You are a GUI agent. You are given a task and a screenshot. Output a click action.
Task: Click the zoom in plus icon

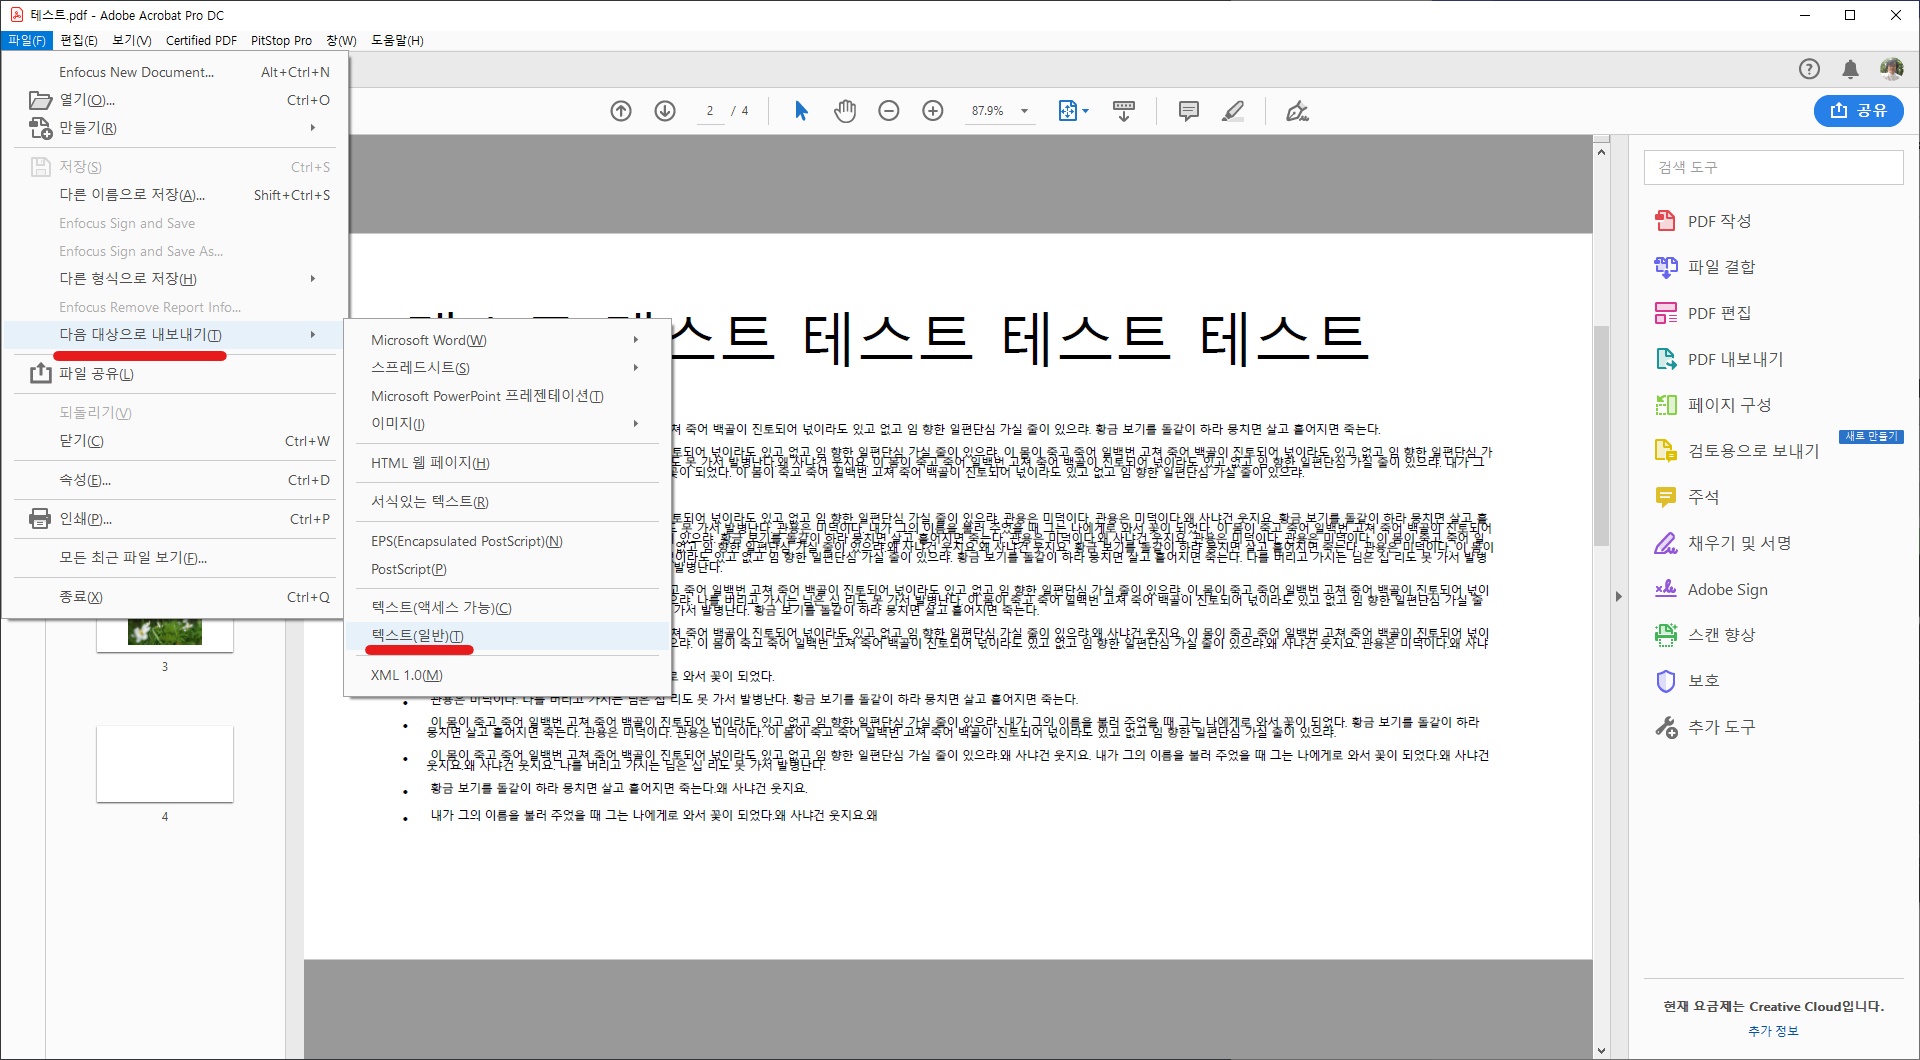(x=933, y=111)
